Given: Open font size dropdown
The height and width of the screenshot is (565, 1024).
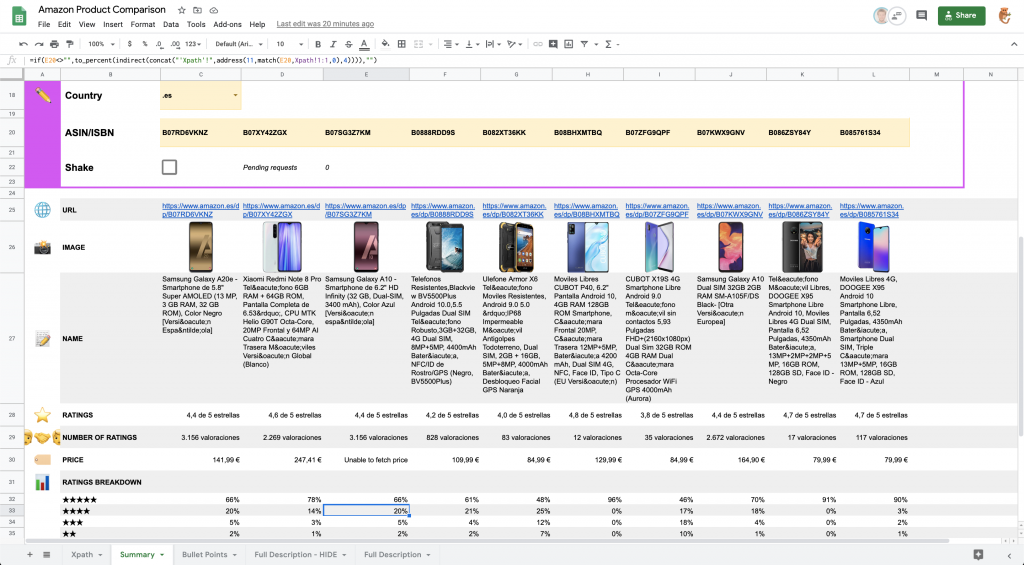Looking at the screenshot, I should 289,44.
